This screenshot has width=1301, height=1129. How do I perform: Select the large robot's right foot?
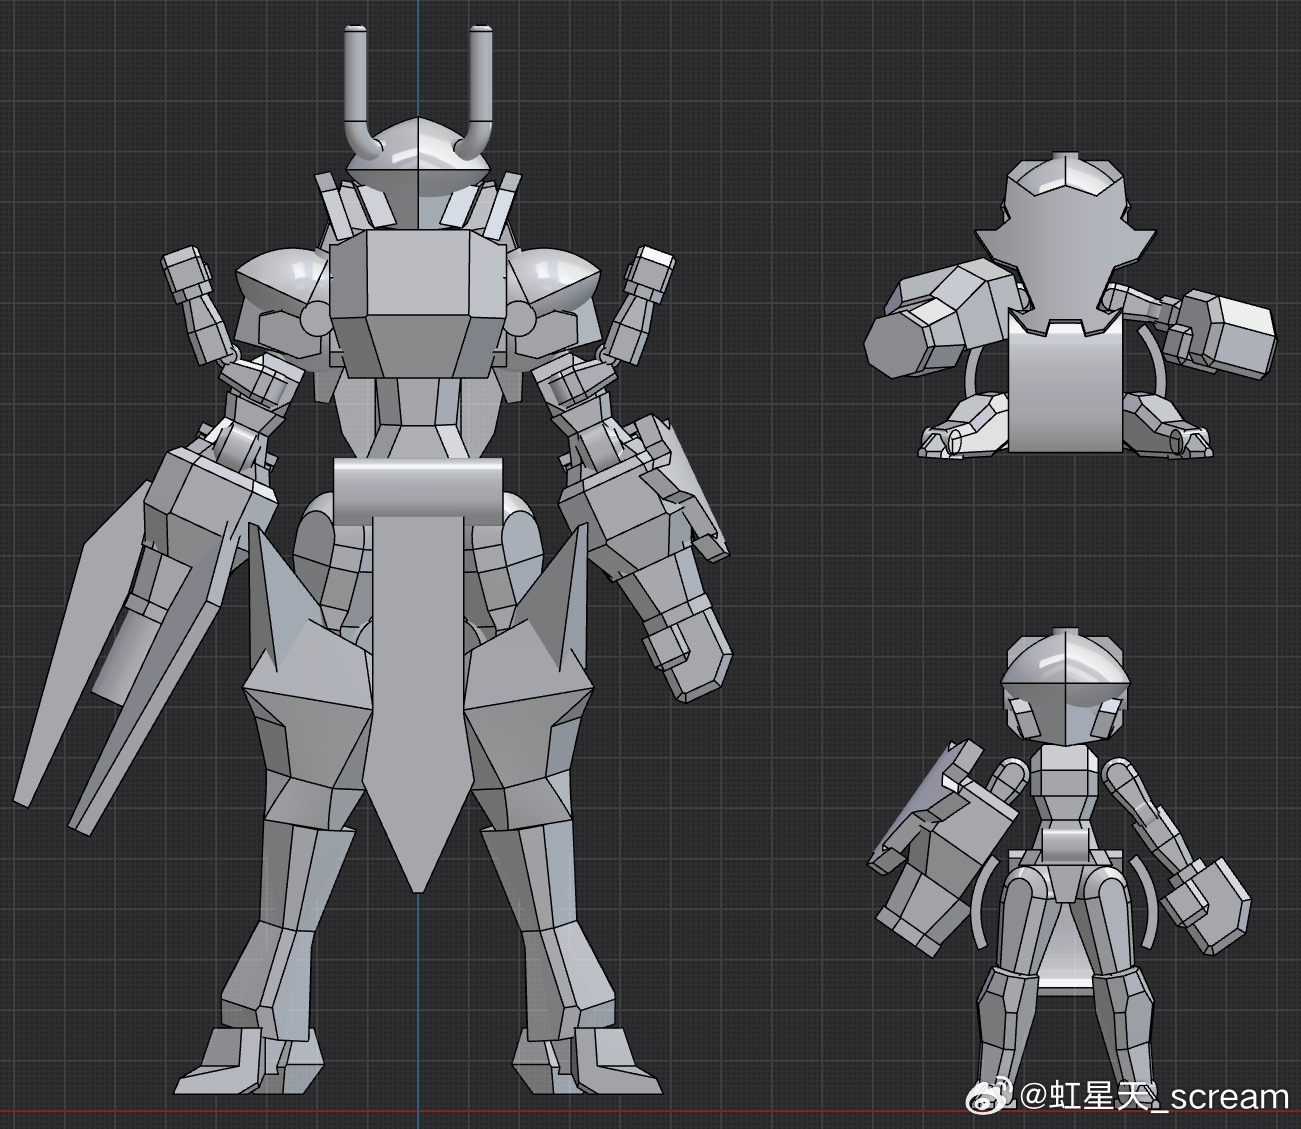point(590,1065)
